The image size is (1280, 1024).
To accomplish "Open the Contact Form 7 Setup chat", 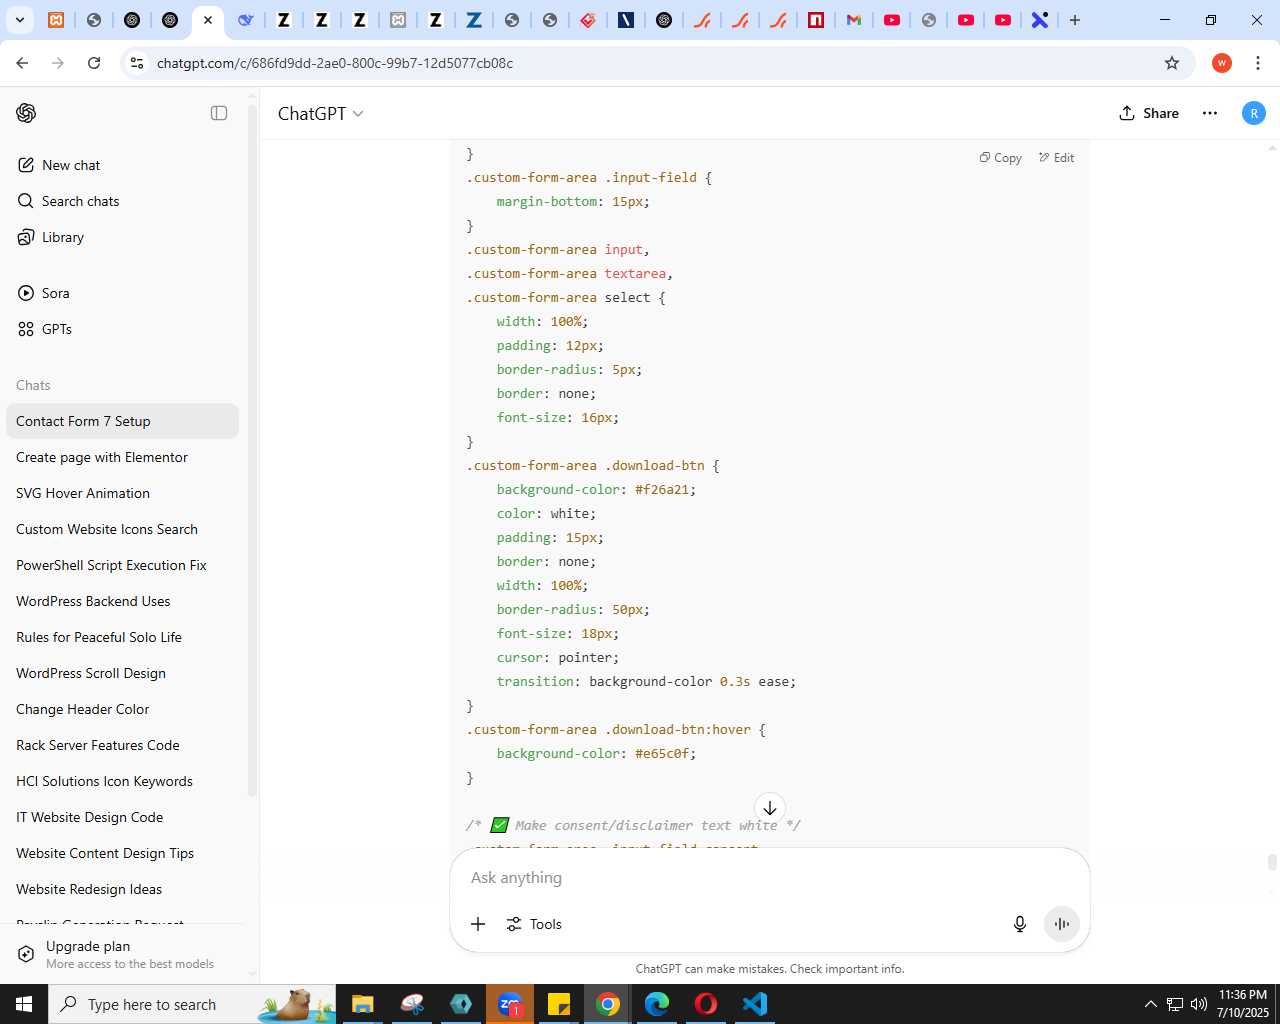I will click(x=122, y=421).
